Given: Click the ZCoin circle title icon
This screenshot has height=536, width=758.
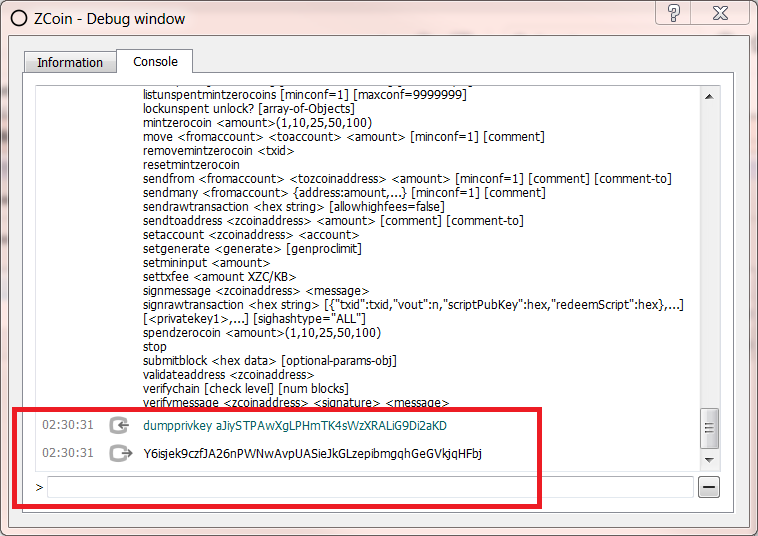Looking at the screenshot, I should (19, 18).
